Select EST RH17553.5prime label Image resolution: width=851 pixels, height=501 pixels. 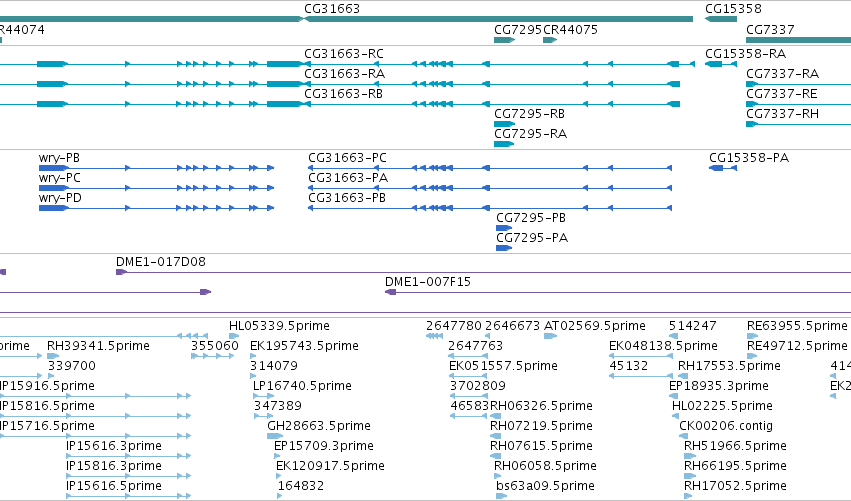click(729, 366)
